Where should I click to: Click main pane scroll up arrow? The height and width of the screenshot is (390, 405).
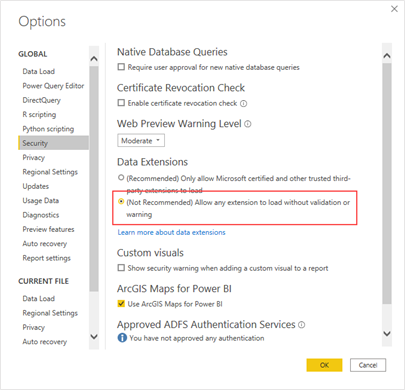tap(387, 56)
